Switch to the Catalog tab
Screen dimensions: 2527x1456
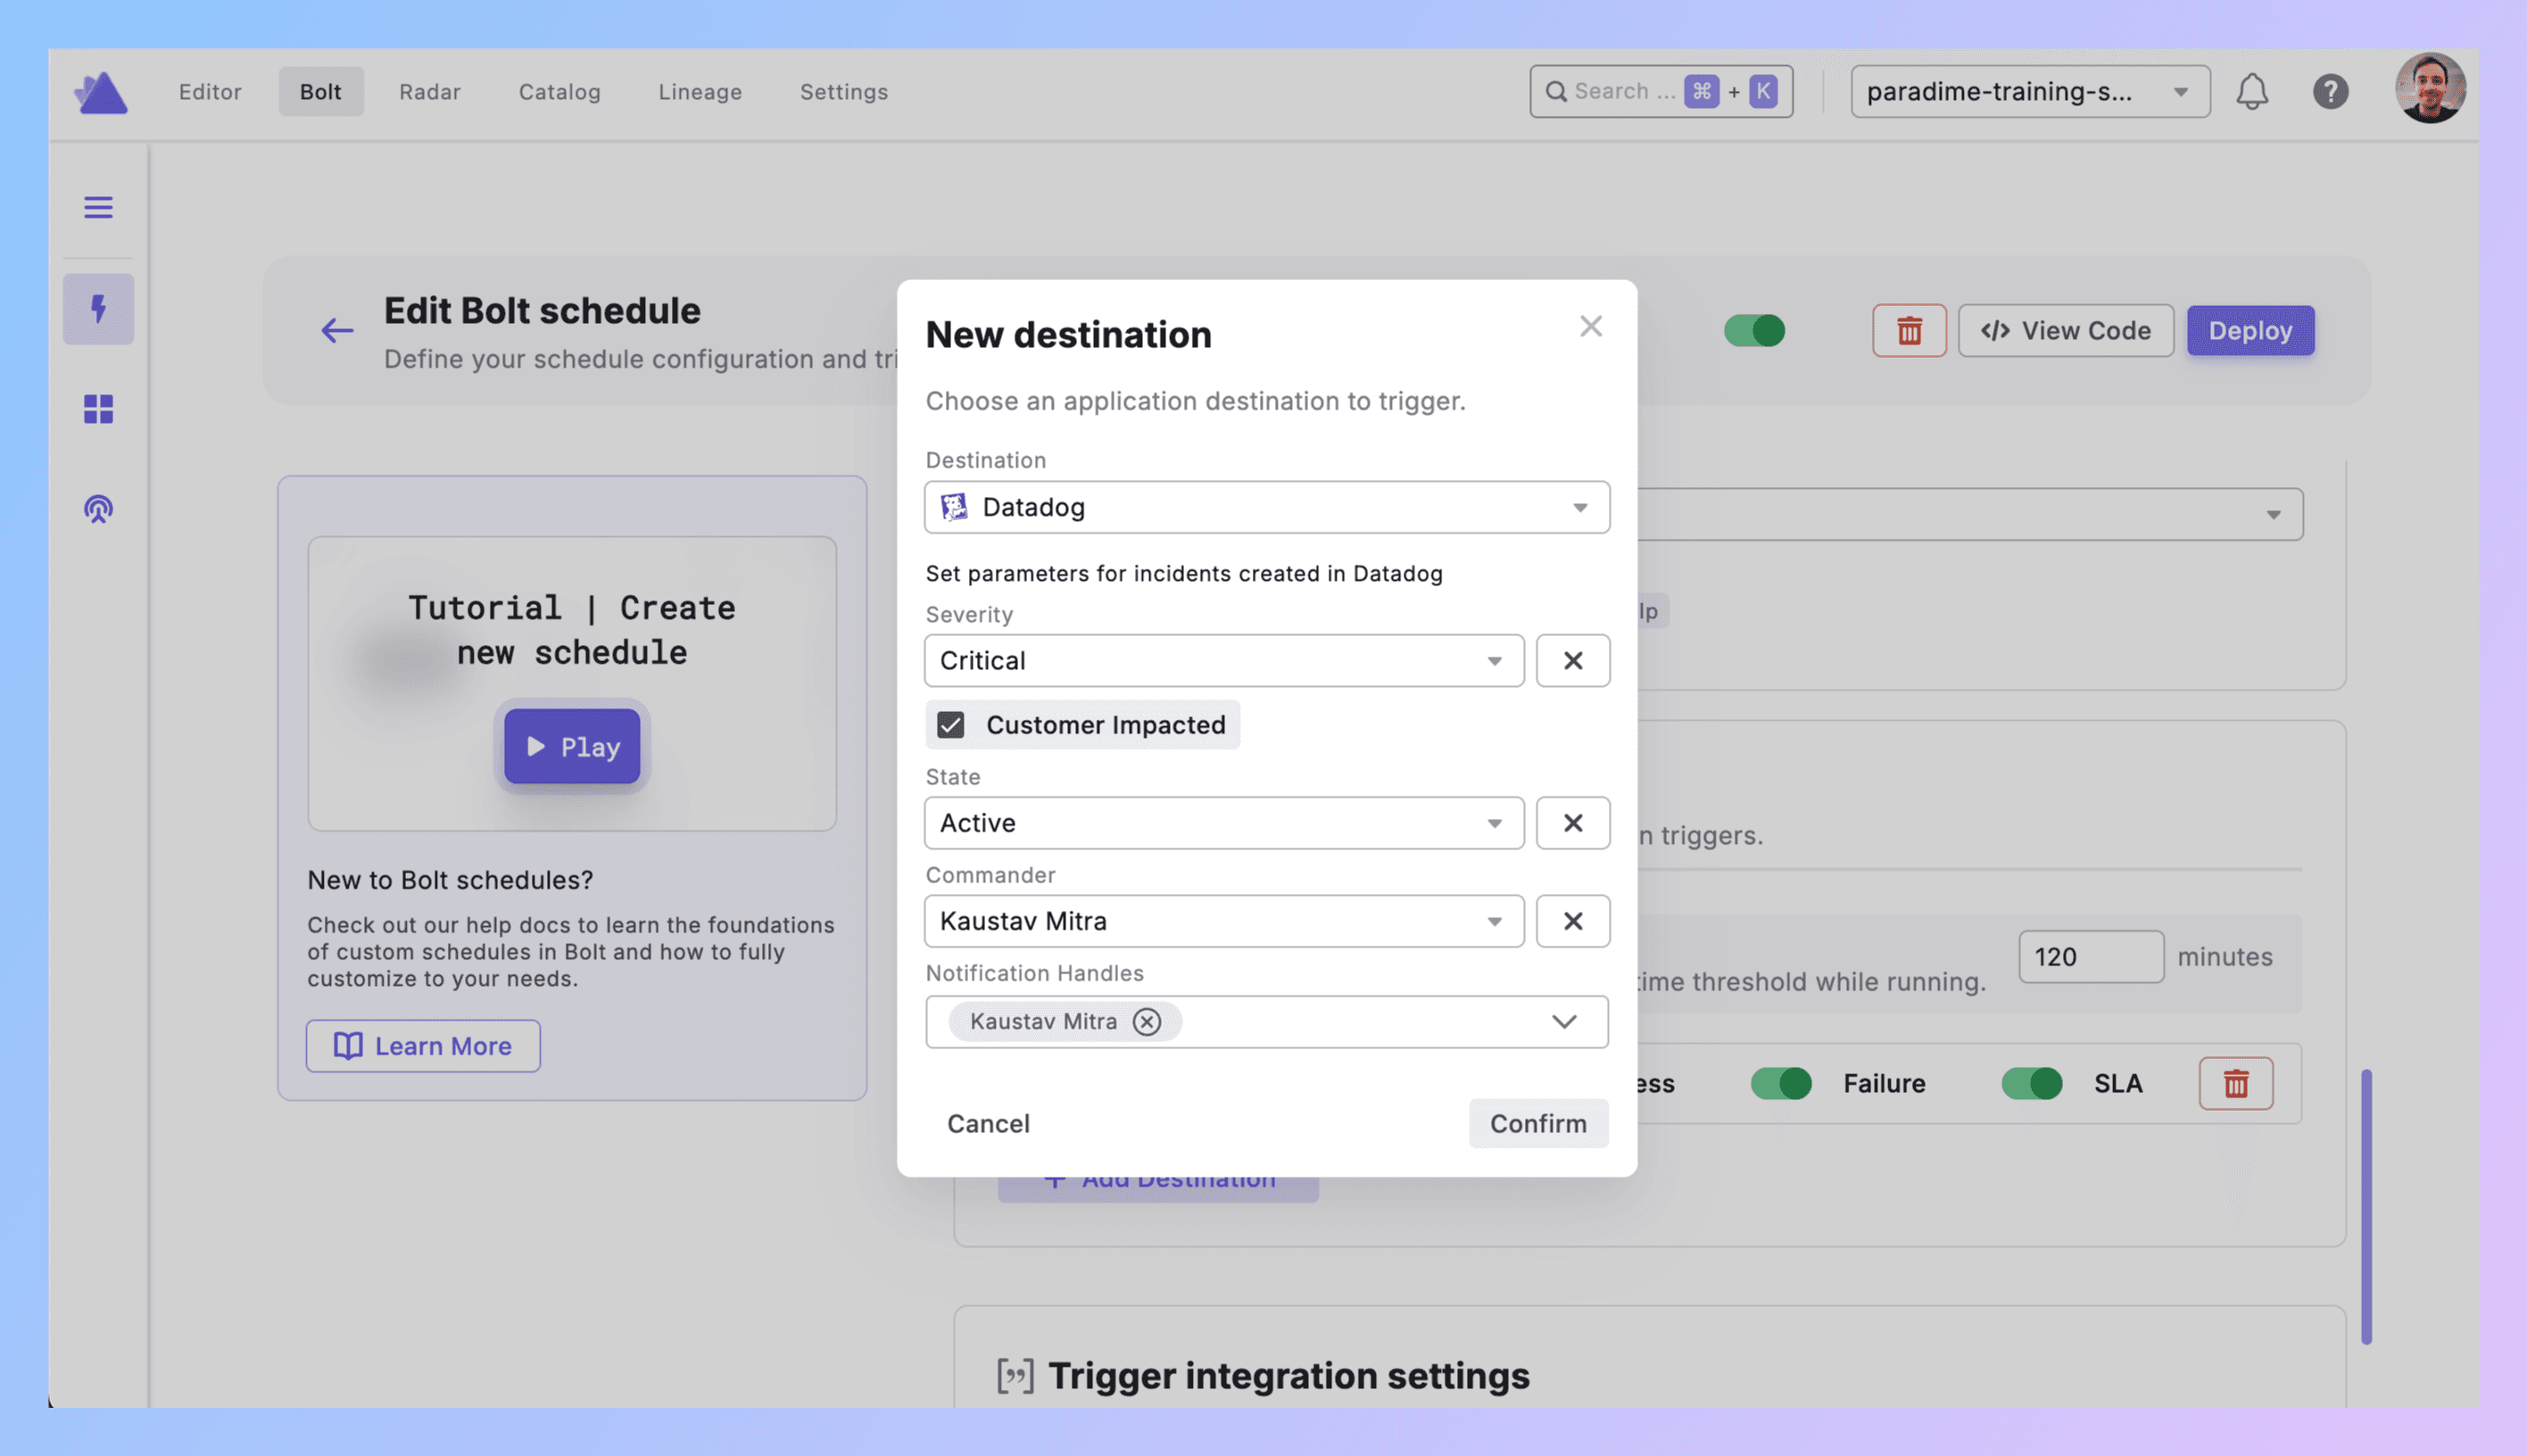(x=559, y=91)
